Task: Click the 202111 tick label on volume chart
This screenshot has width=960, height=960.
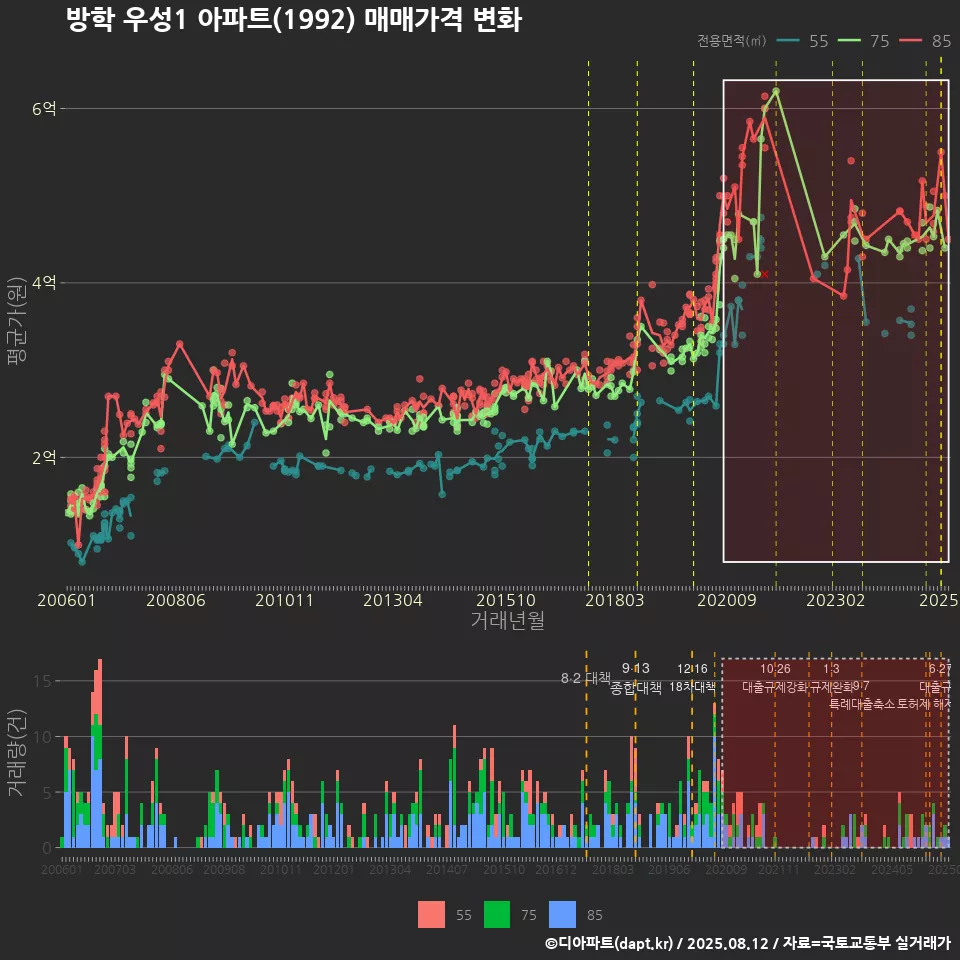Action: pyautogui.click(x=779, y=869)
